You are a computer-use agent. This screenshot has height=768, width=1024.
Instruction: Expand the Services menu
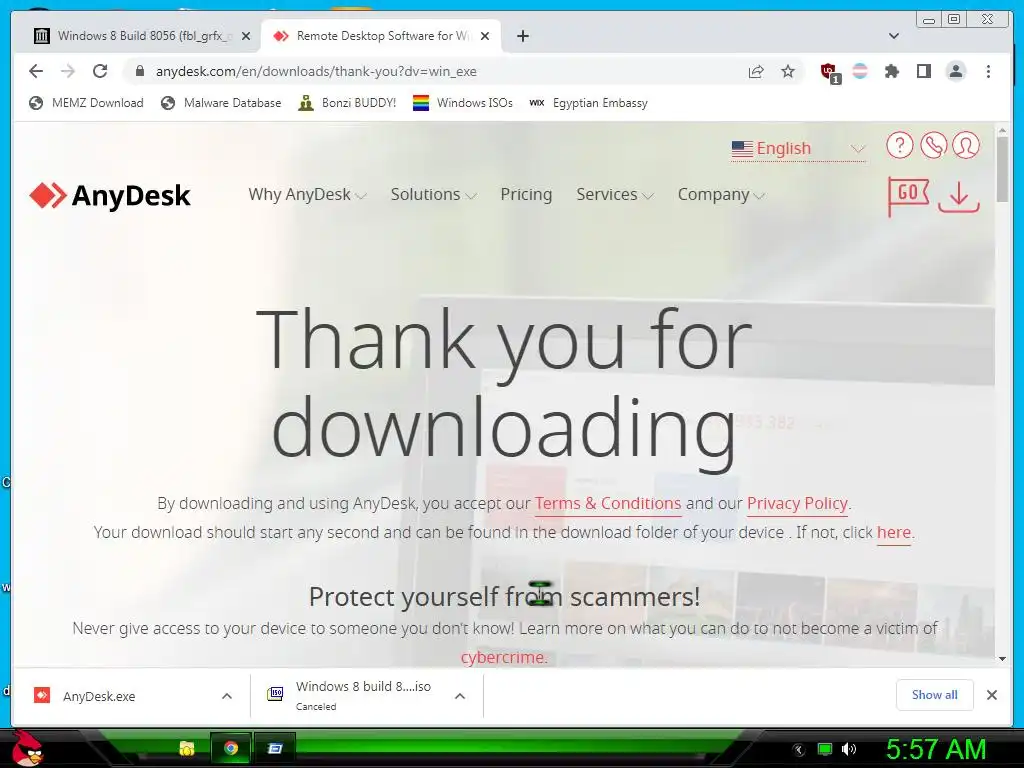tap(615, 195)
